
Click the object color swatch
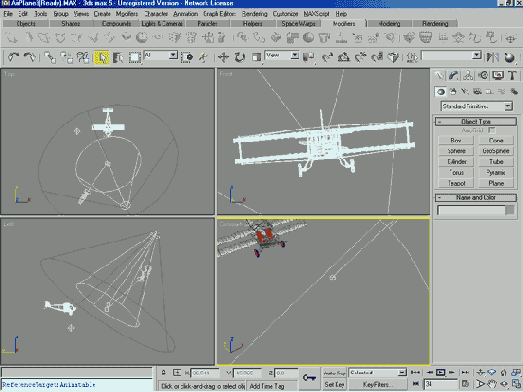pos(510,210)
